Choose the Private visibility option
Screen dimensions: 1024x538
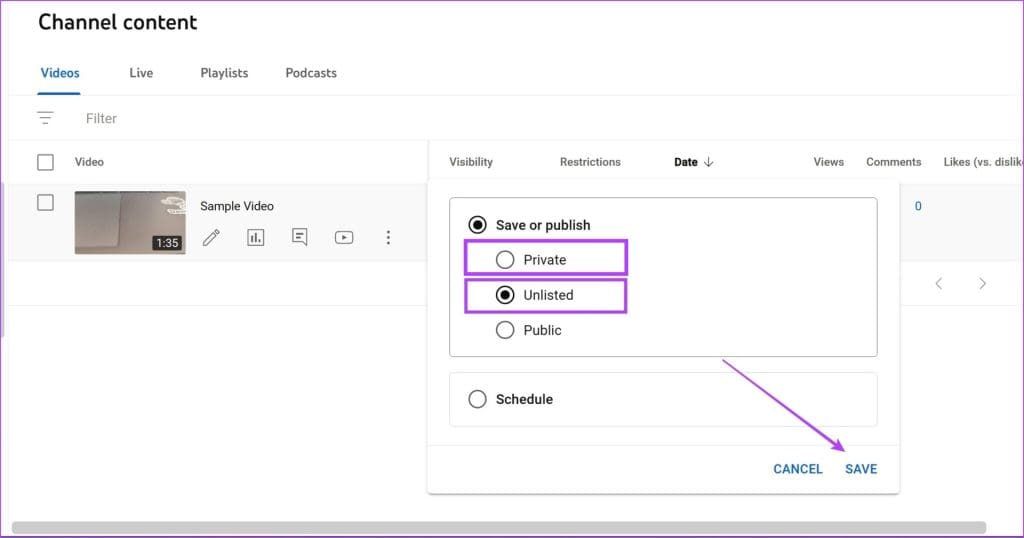coord(505,260)
